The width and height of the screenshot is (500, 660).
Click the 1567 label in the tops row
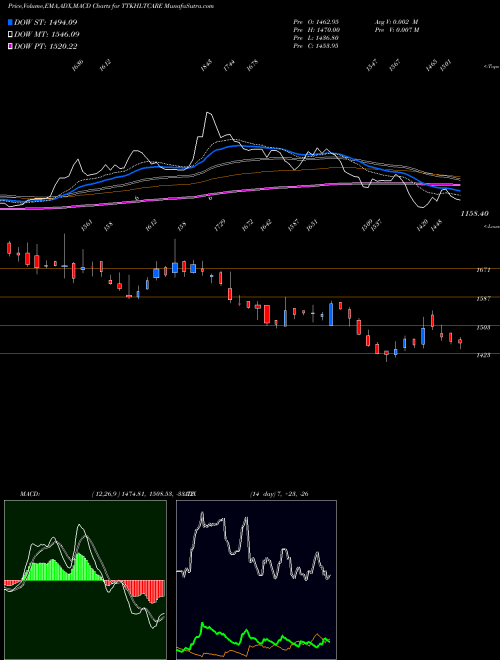tap(395, 65)
